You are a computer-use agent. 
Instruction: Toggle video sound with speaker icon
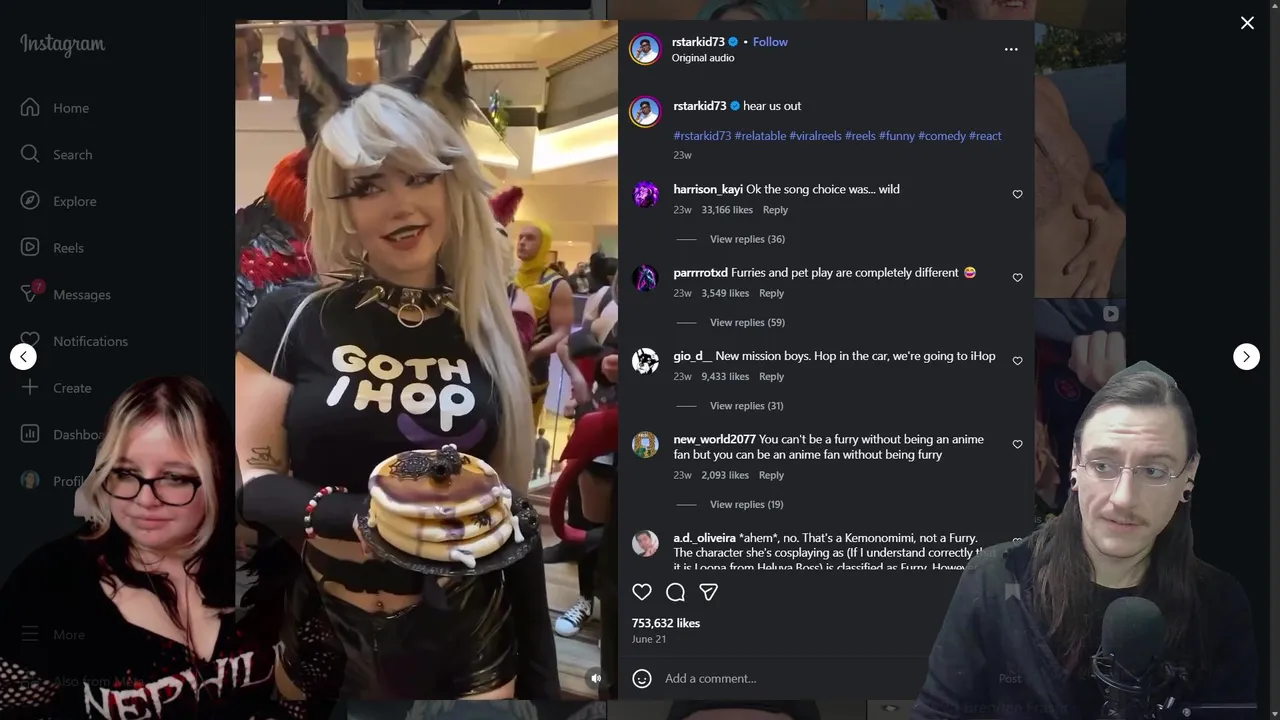pos(596,678)
